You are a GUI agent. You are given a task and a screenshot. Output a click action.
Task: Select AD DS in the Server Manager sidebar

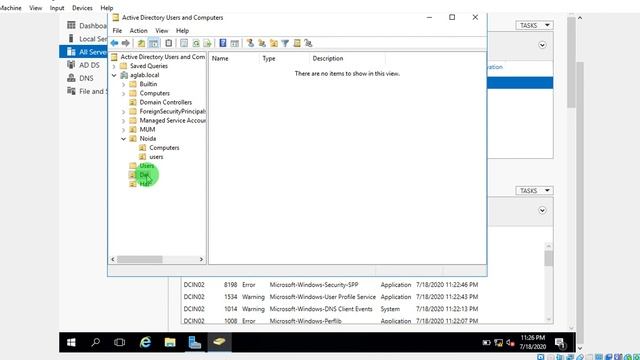point(83,65)
